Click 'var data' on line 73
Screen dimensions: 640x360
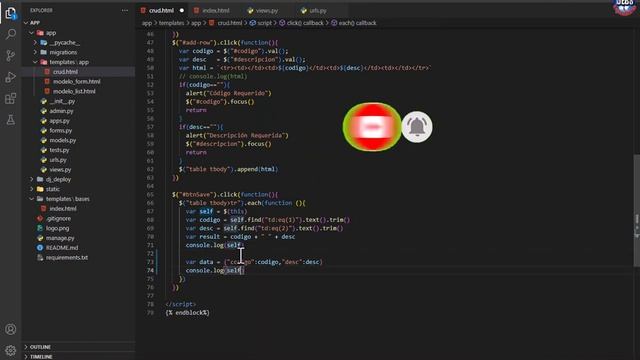click(199, 262)
